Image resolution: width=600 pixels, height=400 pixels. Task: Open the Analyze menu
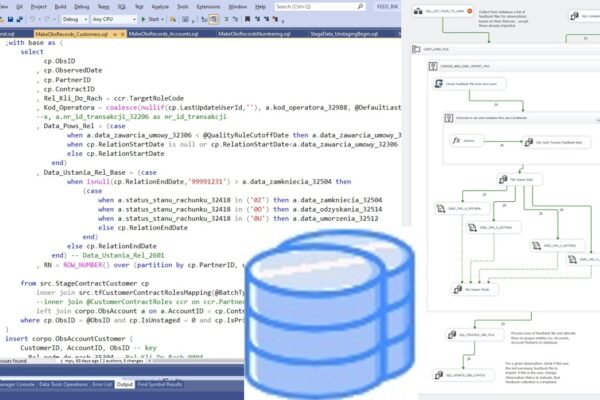[x=160, y=7]
